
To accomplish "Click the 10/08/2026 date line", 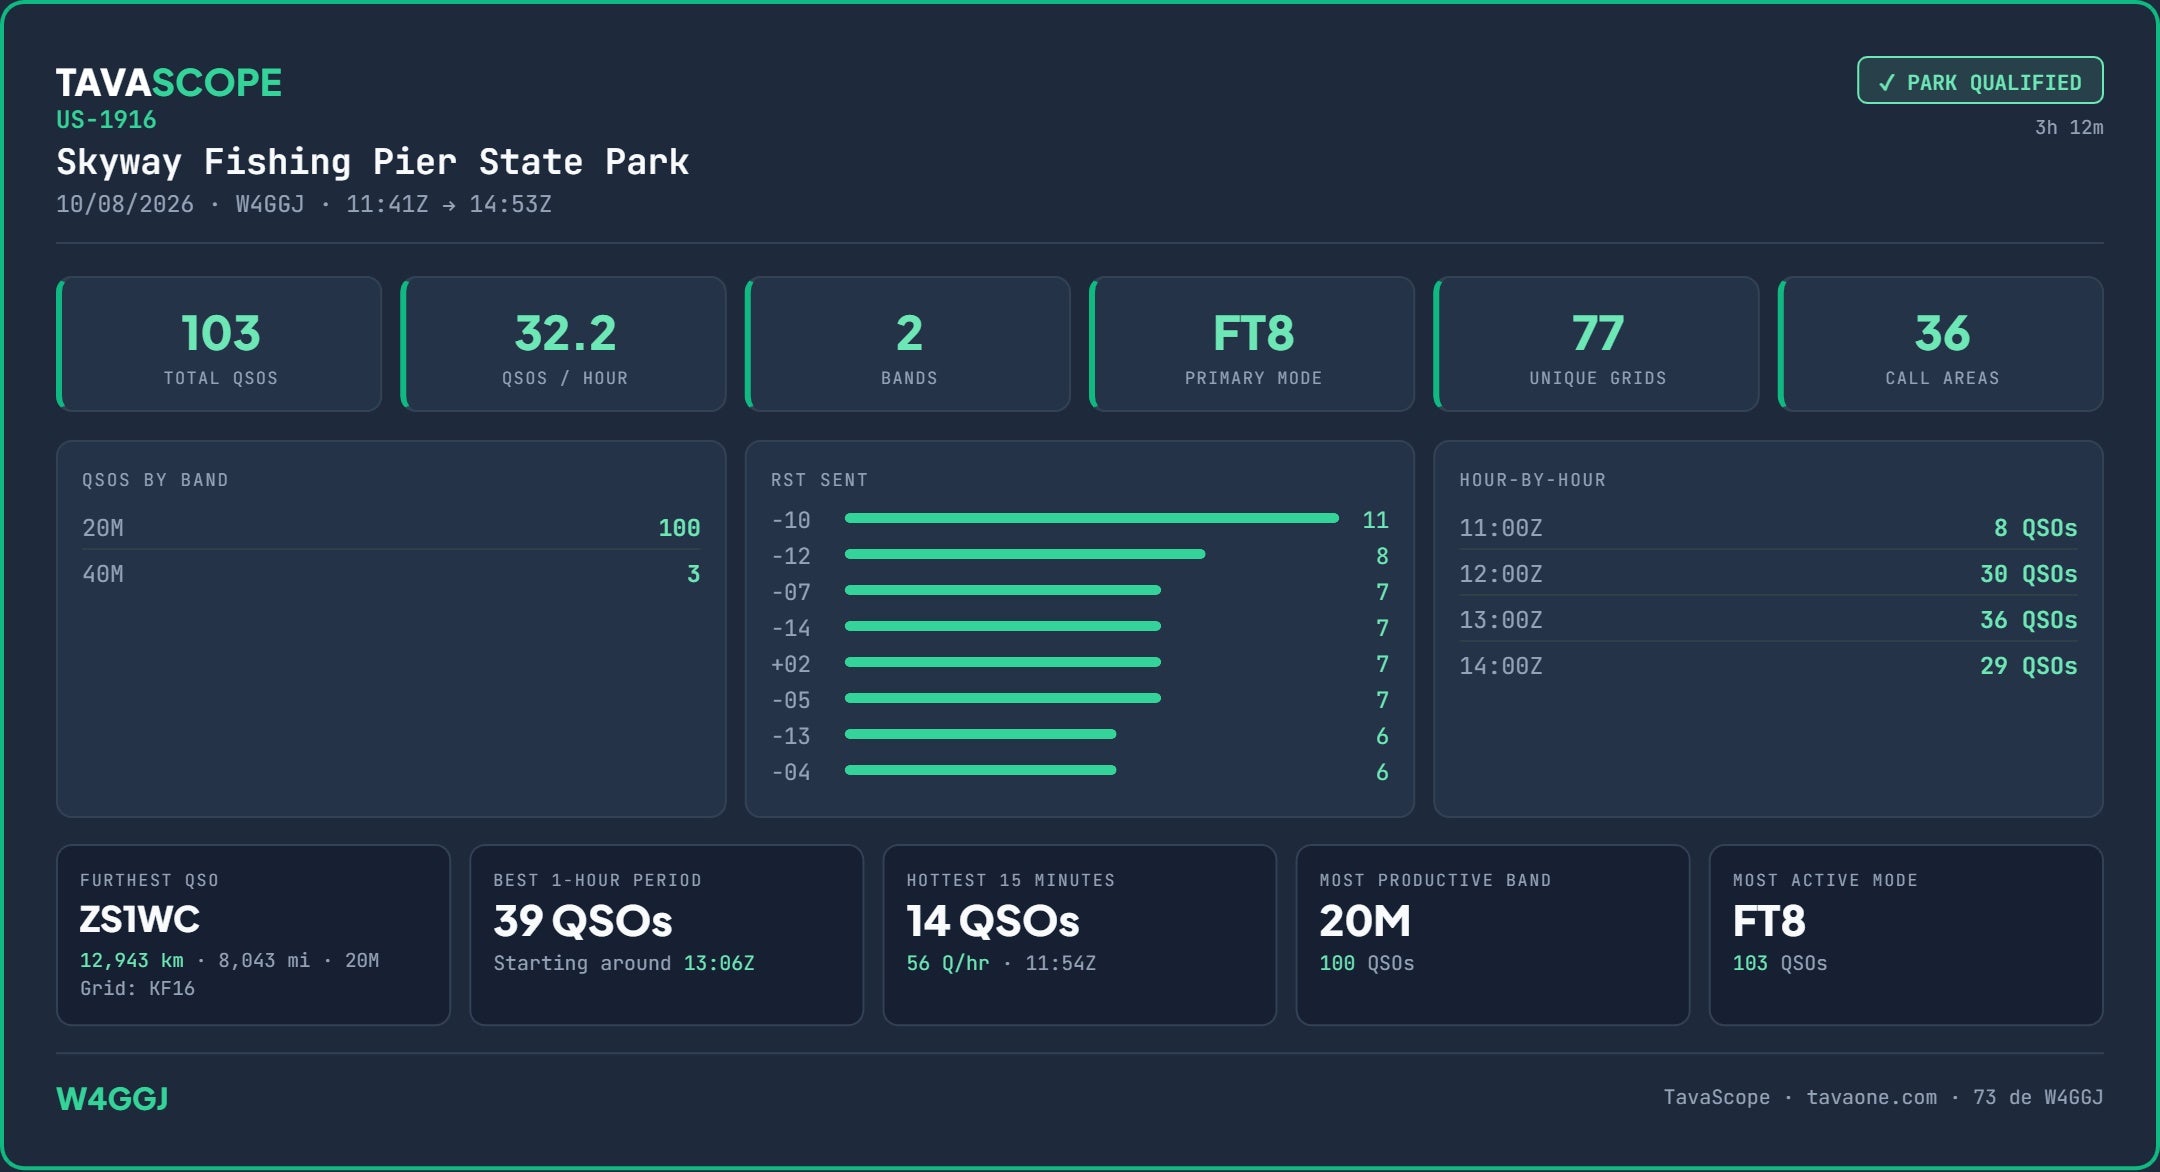I will [x=304, y=204].
